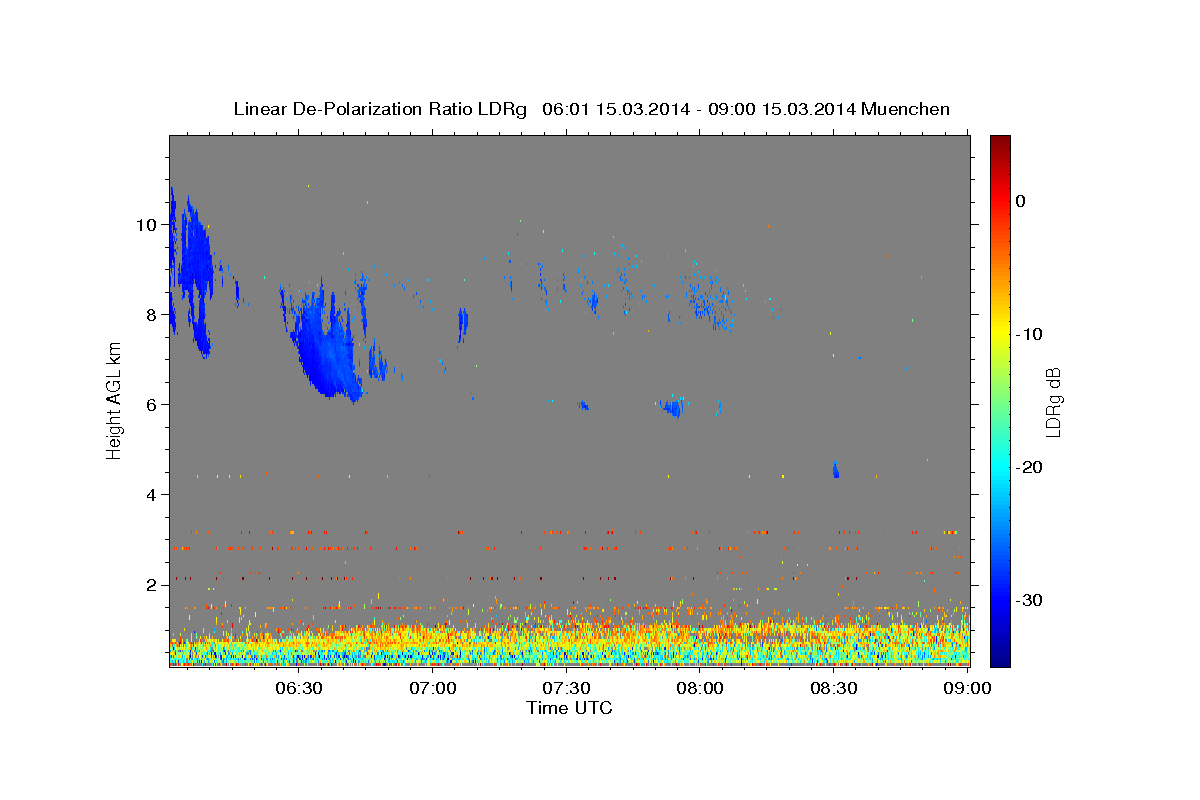Click the 06:30 time axis label

coord(298,688)
